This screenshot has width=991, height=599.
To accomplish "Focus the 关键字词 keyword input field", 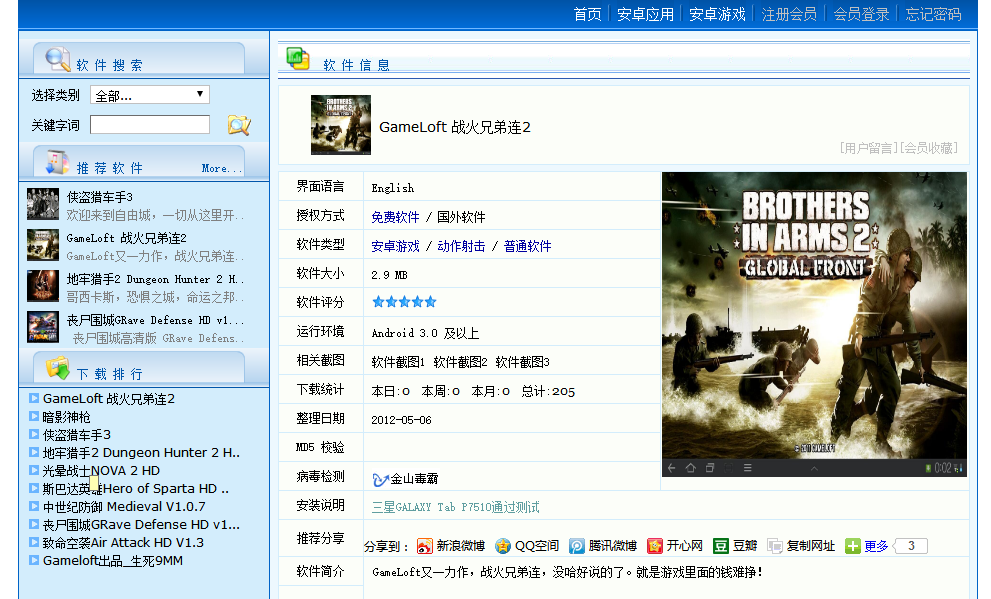I will coord(150,124).
